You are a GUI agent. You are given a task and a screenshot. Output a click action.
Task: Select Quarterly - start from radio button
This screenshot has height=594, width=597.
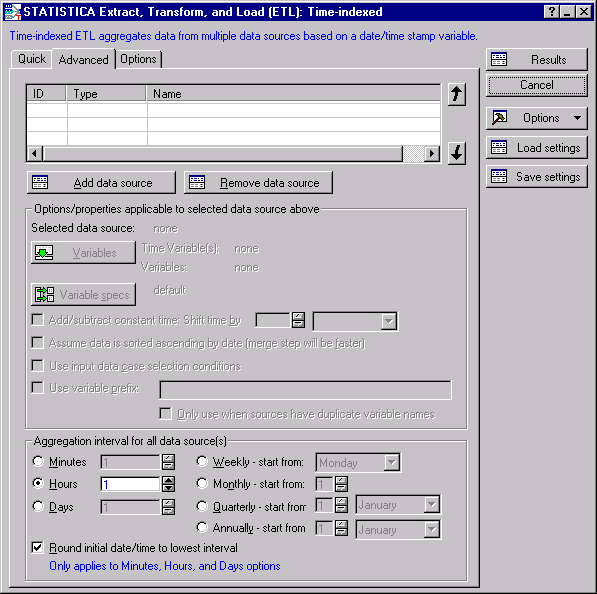[202, 506]
